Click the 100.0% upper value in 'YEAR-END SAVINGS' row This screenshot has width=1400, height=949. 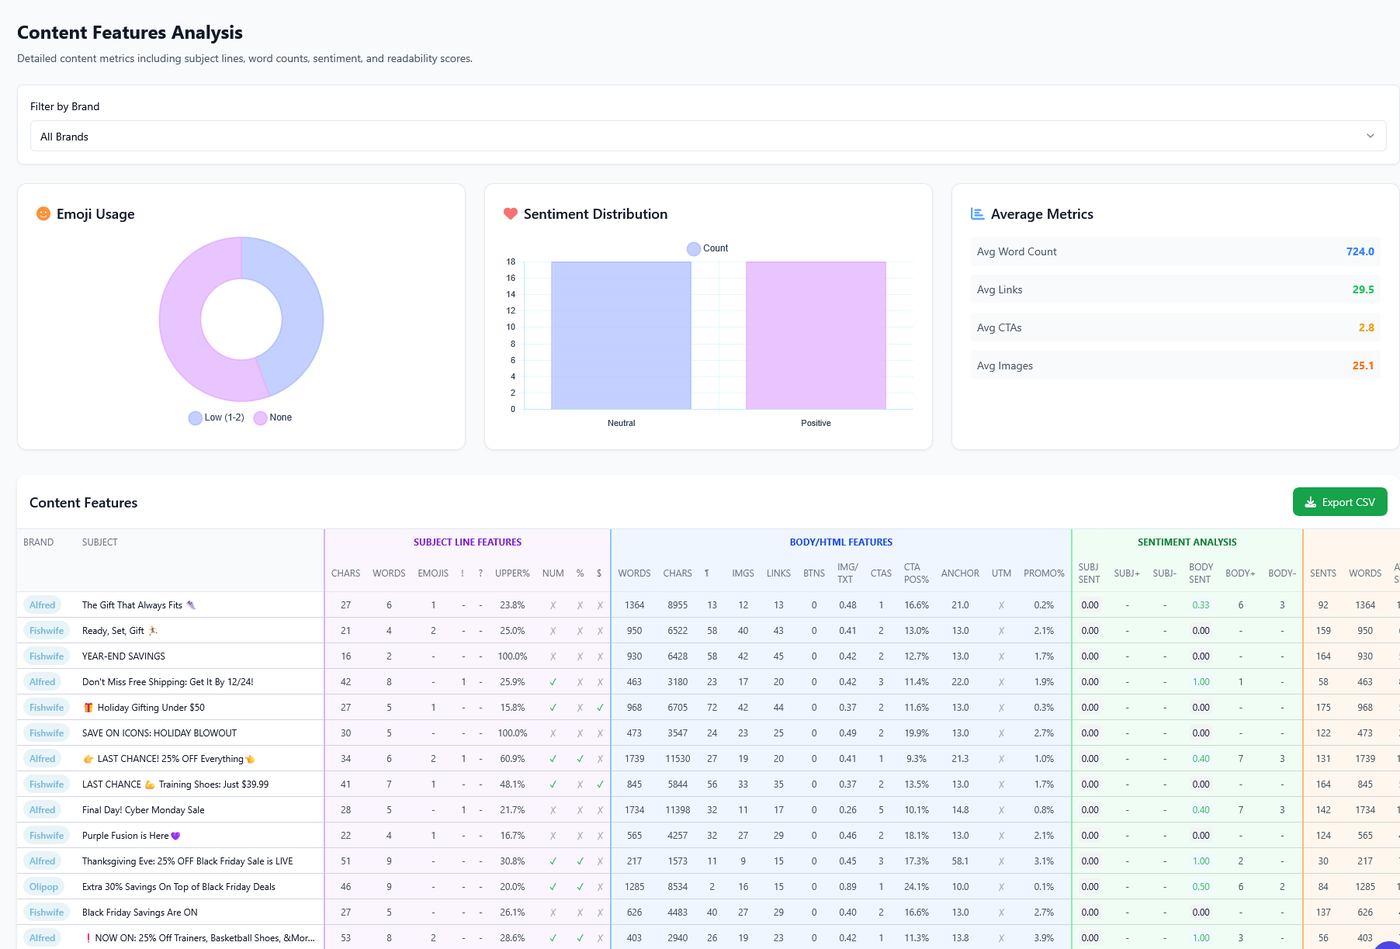[512, 656]
